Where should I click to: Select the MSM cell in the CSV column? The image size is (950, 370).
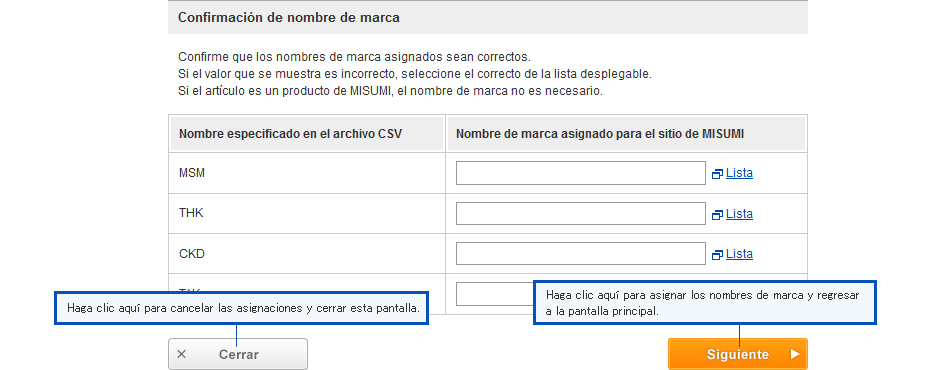[x=307, y=173]
